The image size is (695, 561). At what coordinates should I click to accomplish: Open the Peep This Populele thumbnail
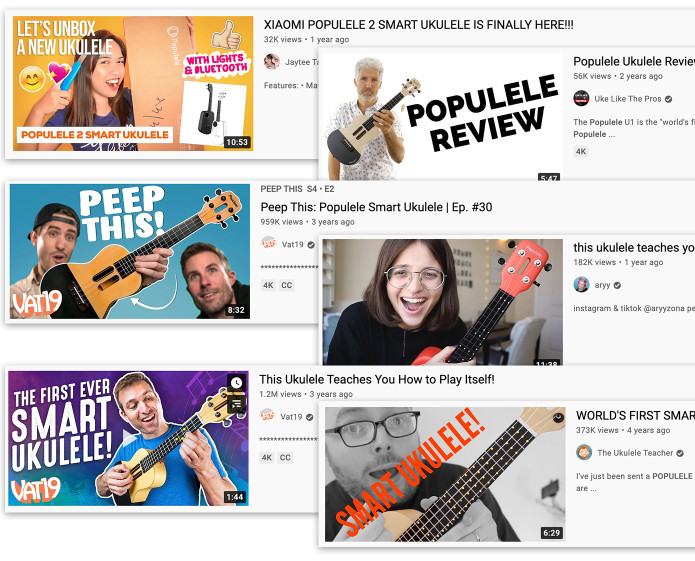pos(130,251)
